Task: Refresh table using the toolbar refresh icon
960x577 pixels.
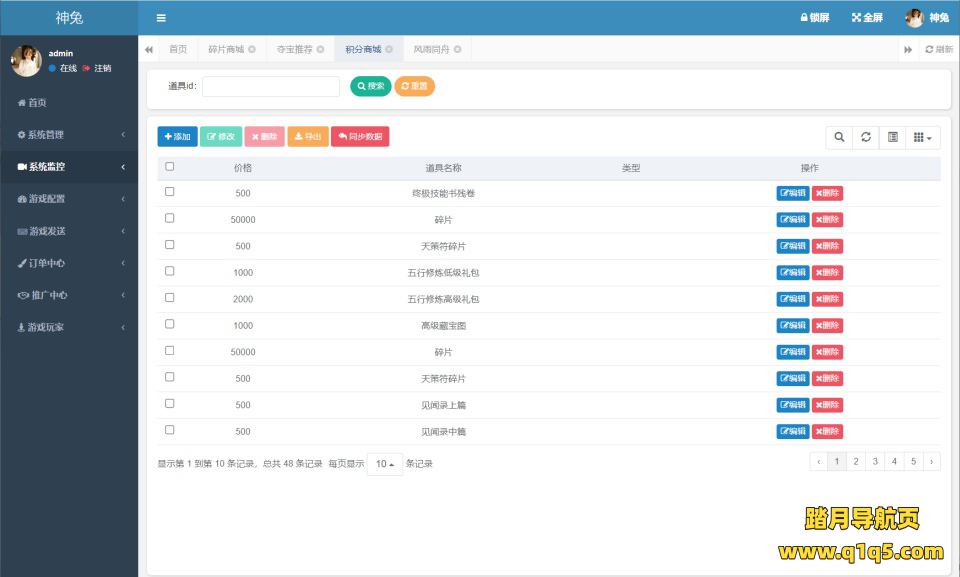Action: coord(866,137)
